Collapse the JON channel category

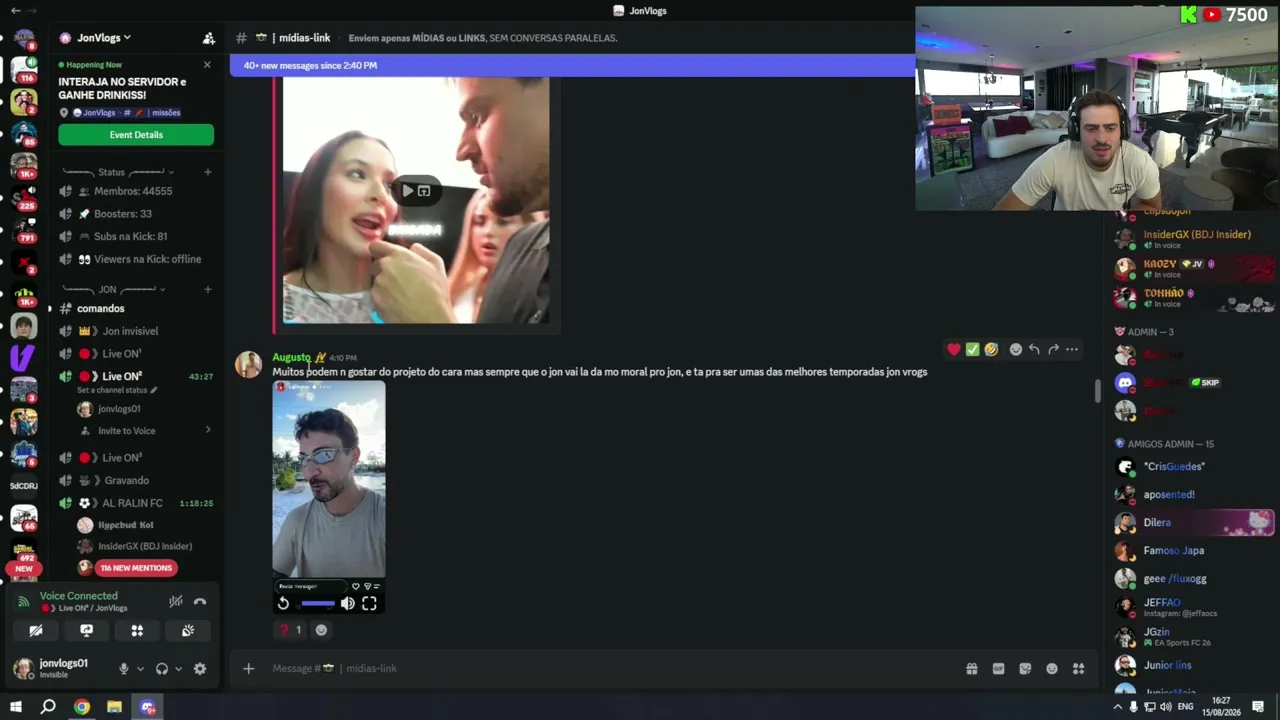click(x=108, y=289)
